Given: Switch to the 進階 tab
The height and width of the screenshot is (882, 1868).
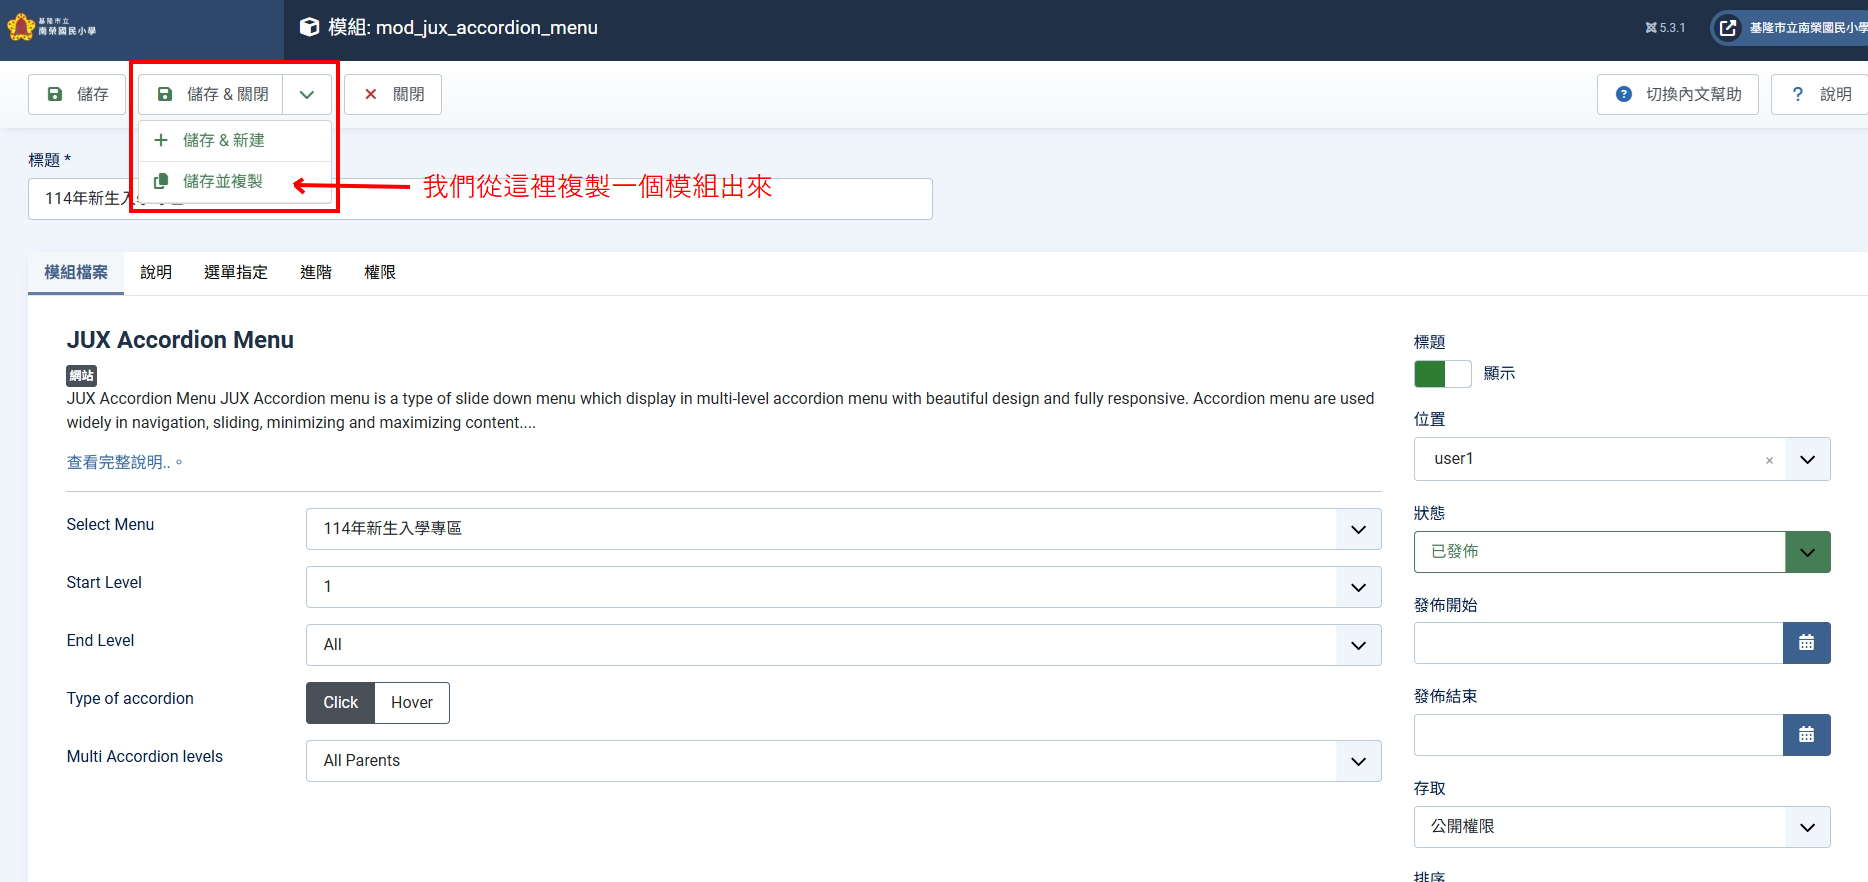Looking at the screenshot, I should click(316, 273).
